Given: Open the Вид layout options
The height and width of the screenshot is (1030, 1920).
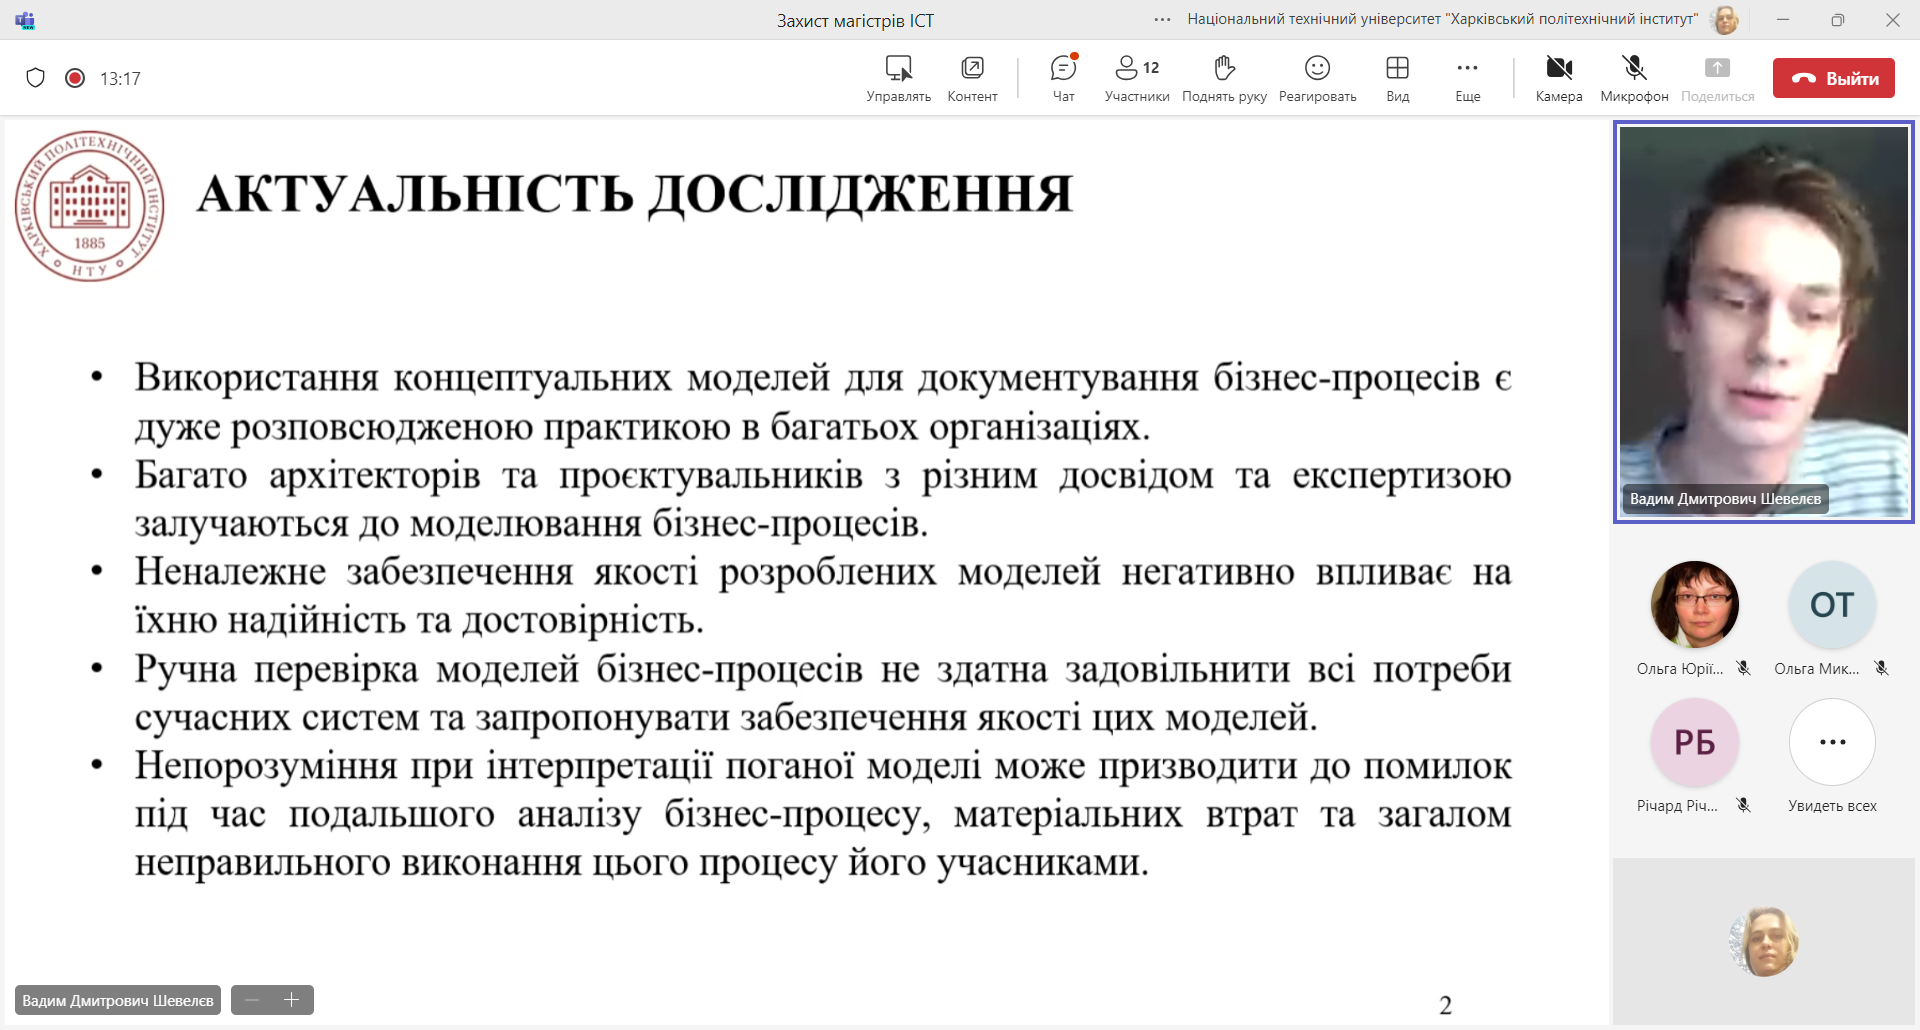Looking at the screenshot, I should coord(1397,78).
